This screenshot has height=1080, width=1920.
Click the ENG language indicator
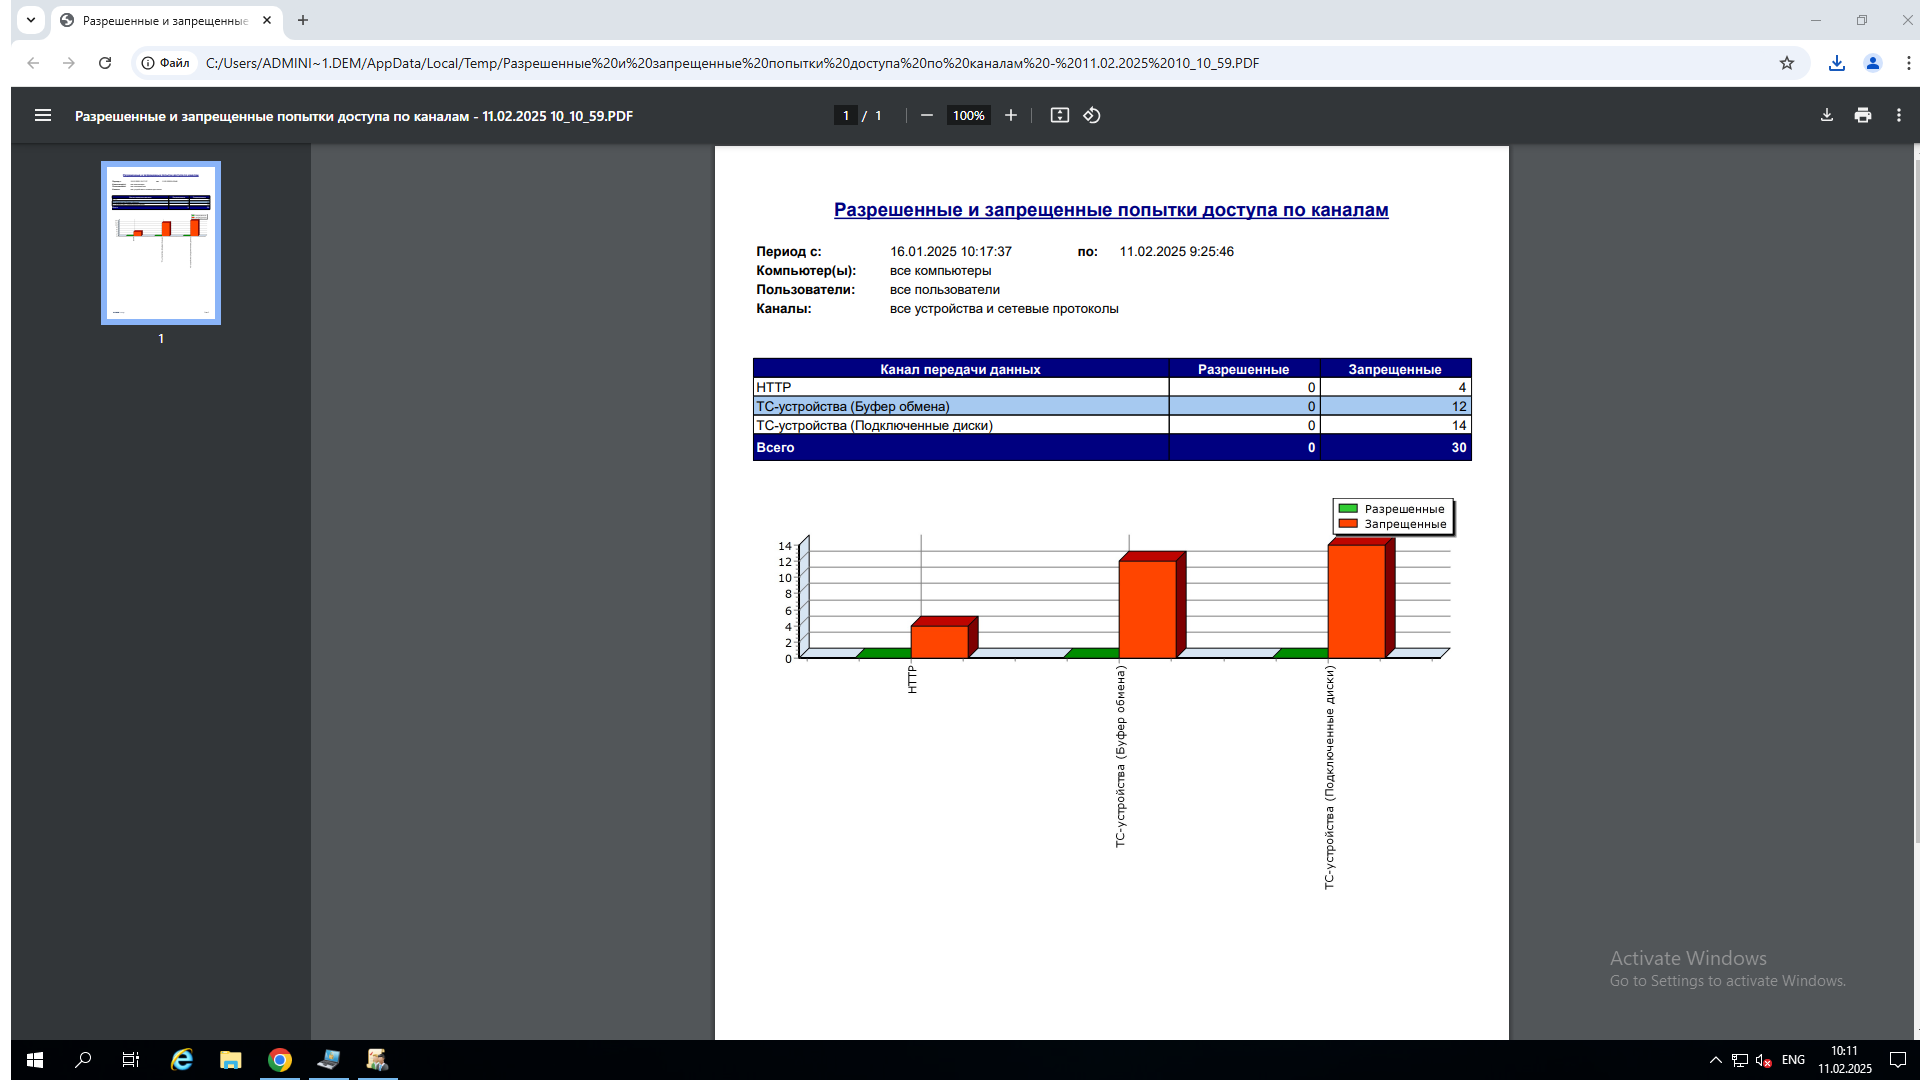point(1794,1060)
